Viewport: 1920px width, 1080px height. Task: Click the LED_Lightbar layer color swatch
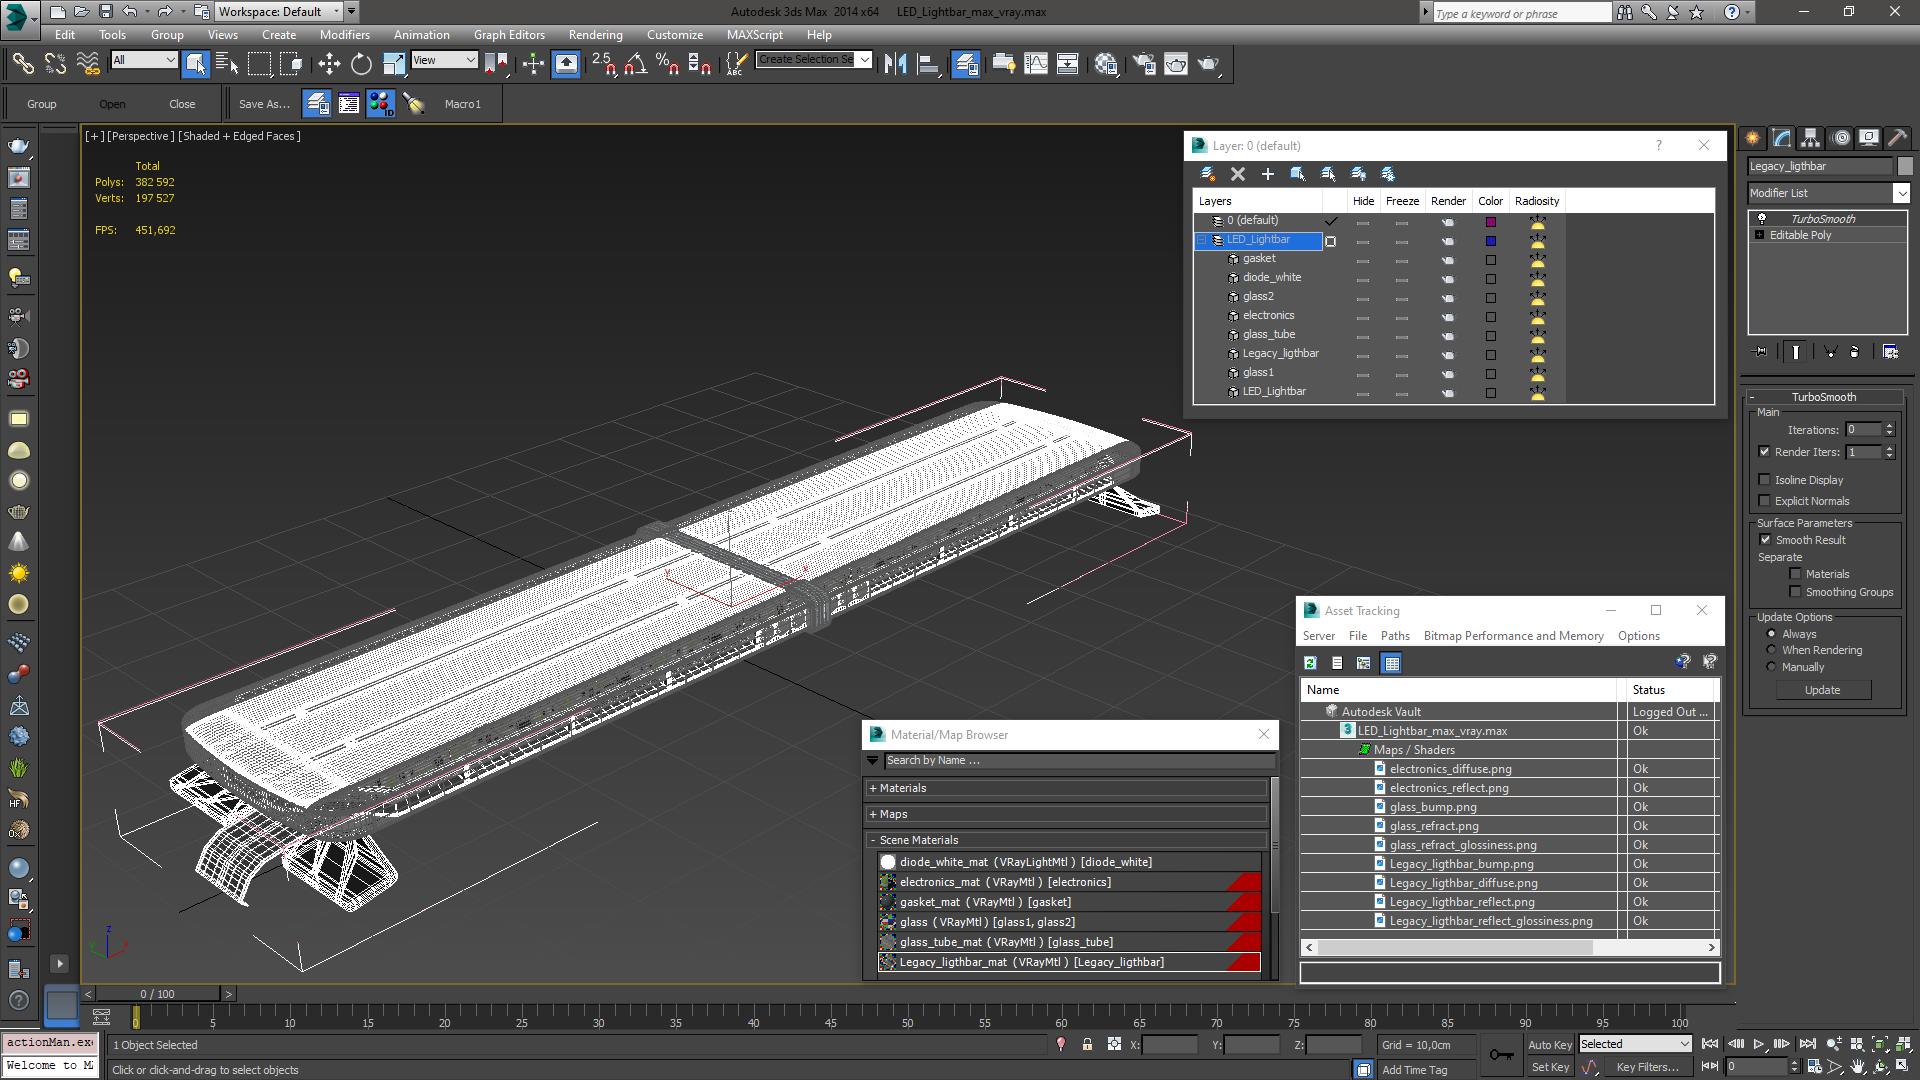point(1490,241)
